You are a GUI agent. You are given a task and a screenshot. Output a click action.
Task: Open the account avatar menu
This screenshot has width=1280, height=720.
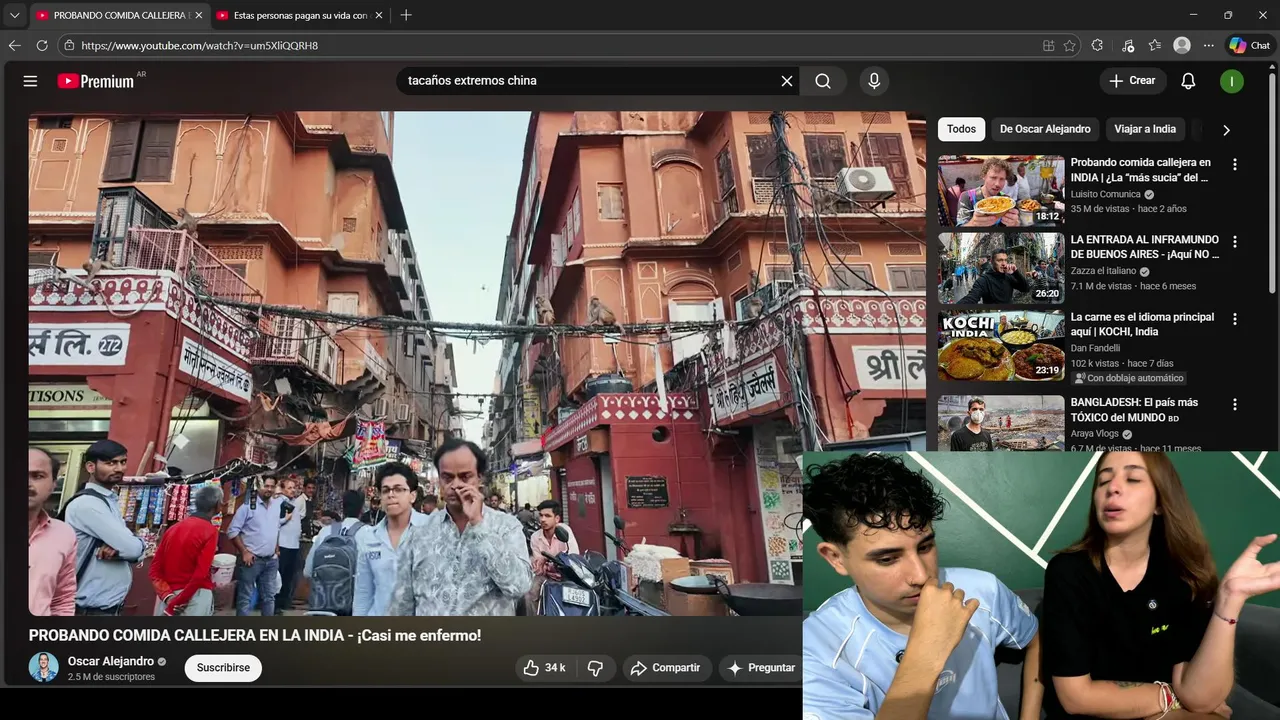1232,81
